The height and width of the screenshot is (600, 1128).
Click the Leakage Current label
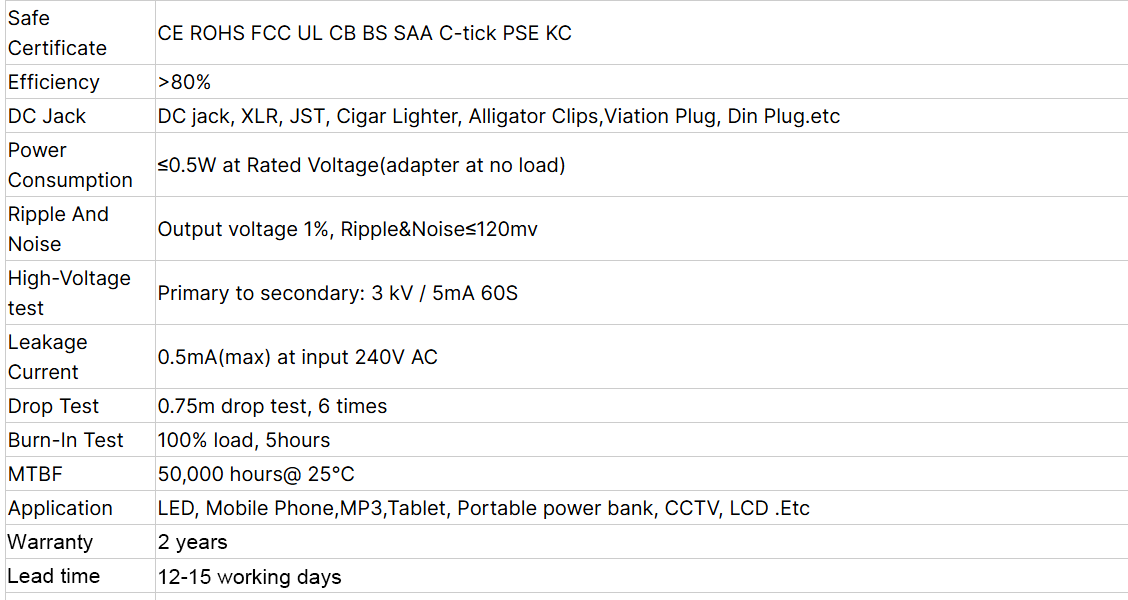(48, 357)
